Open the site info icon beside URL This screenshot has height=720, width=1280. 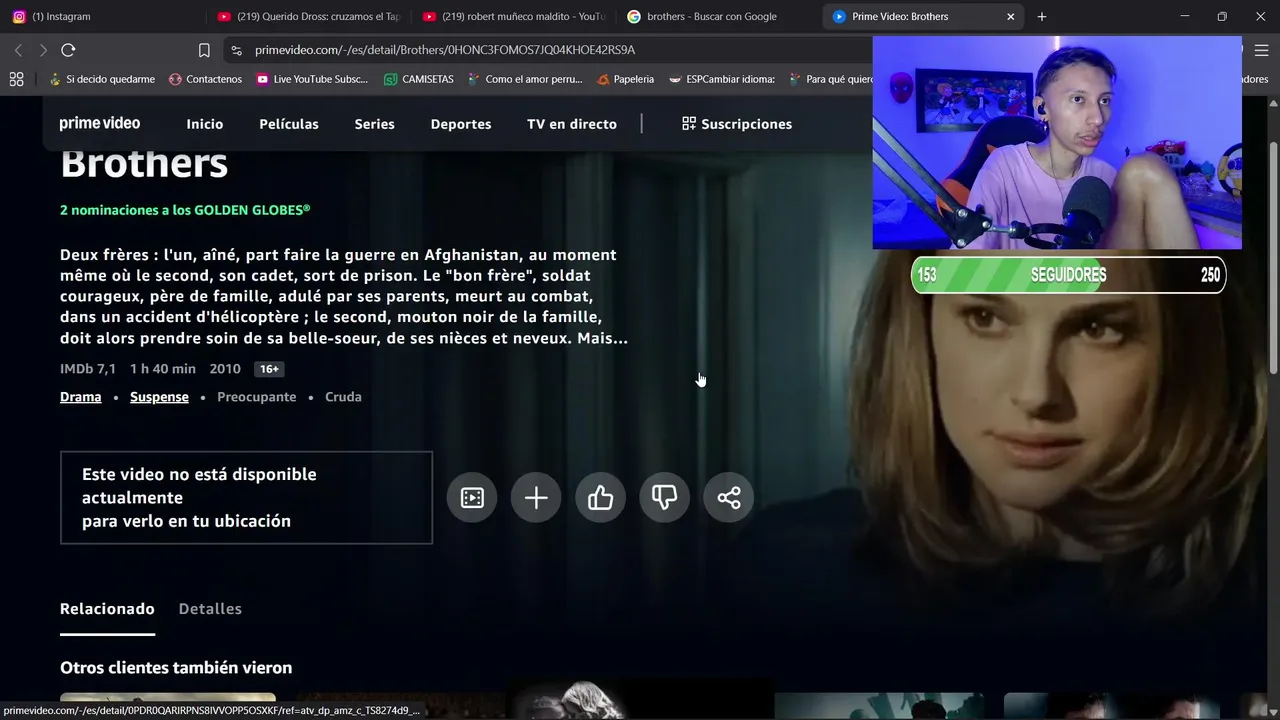tap(236, 50)
